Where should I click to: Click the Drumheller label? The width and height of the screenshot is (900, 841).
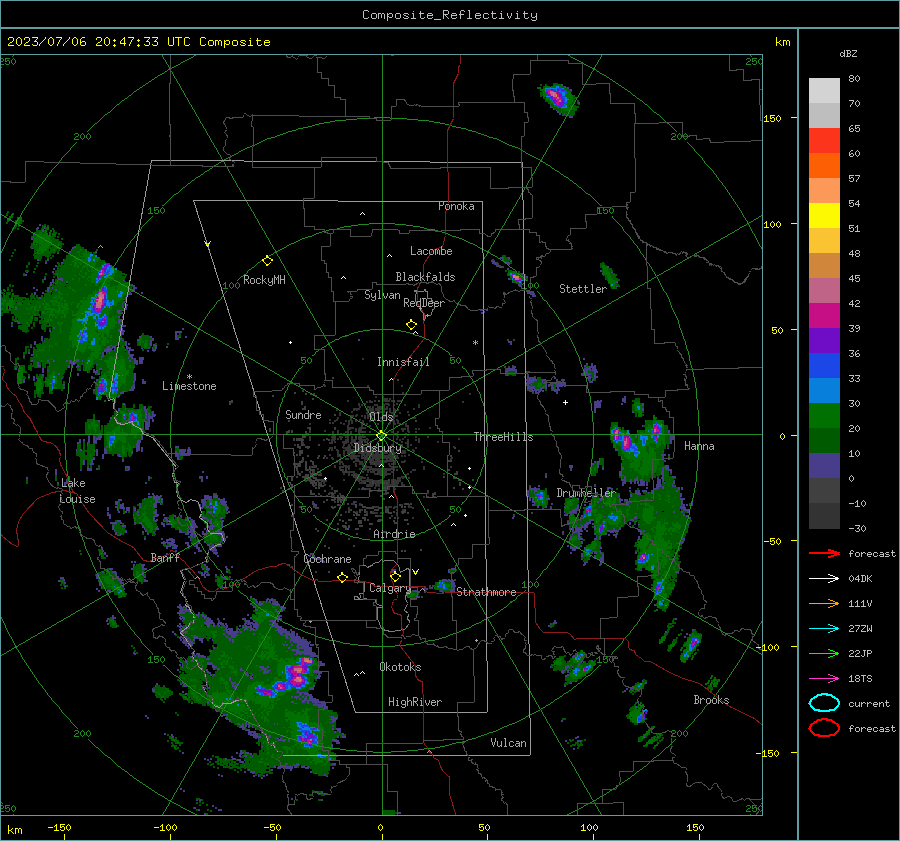pos(586,493)
